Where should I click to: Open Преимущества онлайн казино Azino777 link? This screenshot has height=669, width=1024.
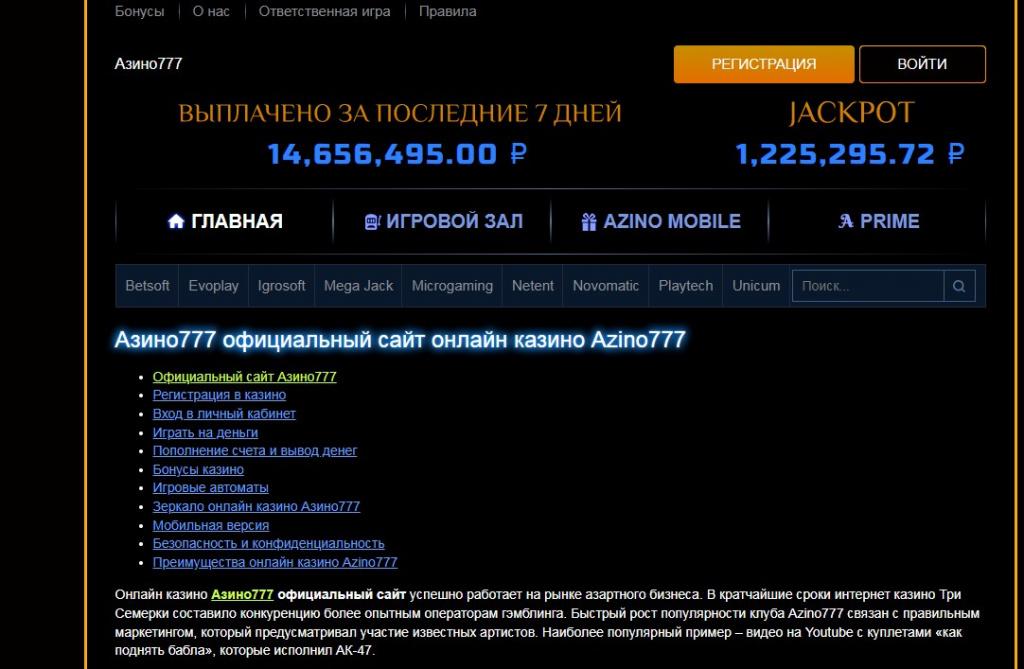[275, 563]
